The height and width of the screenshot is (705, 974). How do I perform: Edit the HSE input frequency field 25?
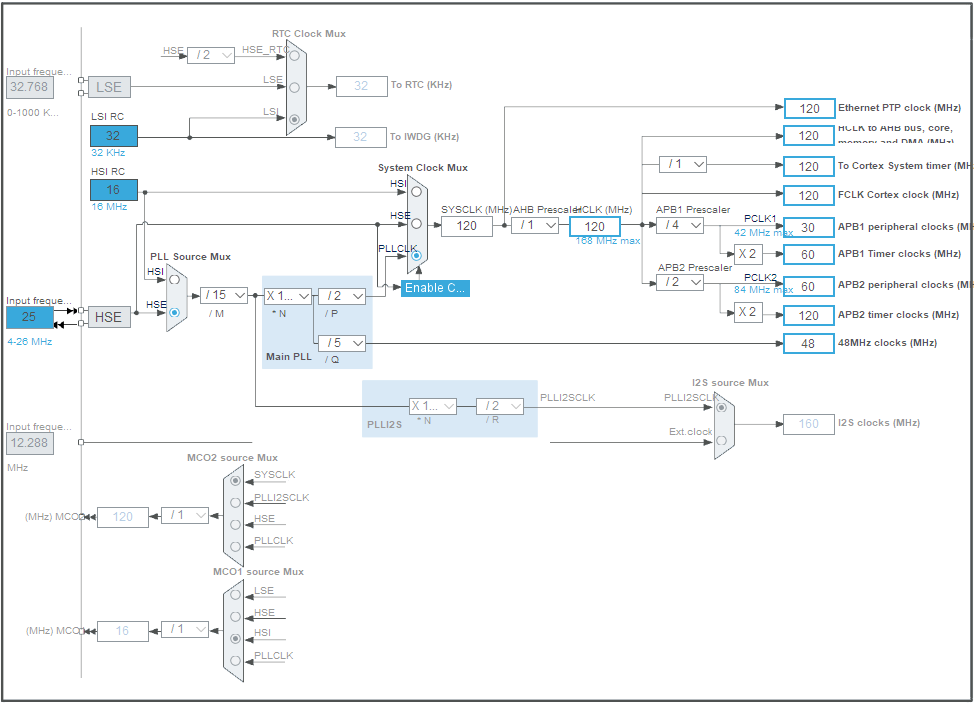point(30,317)
